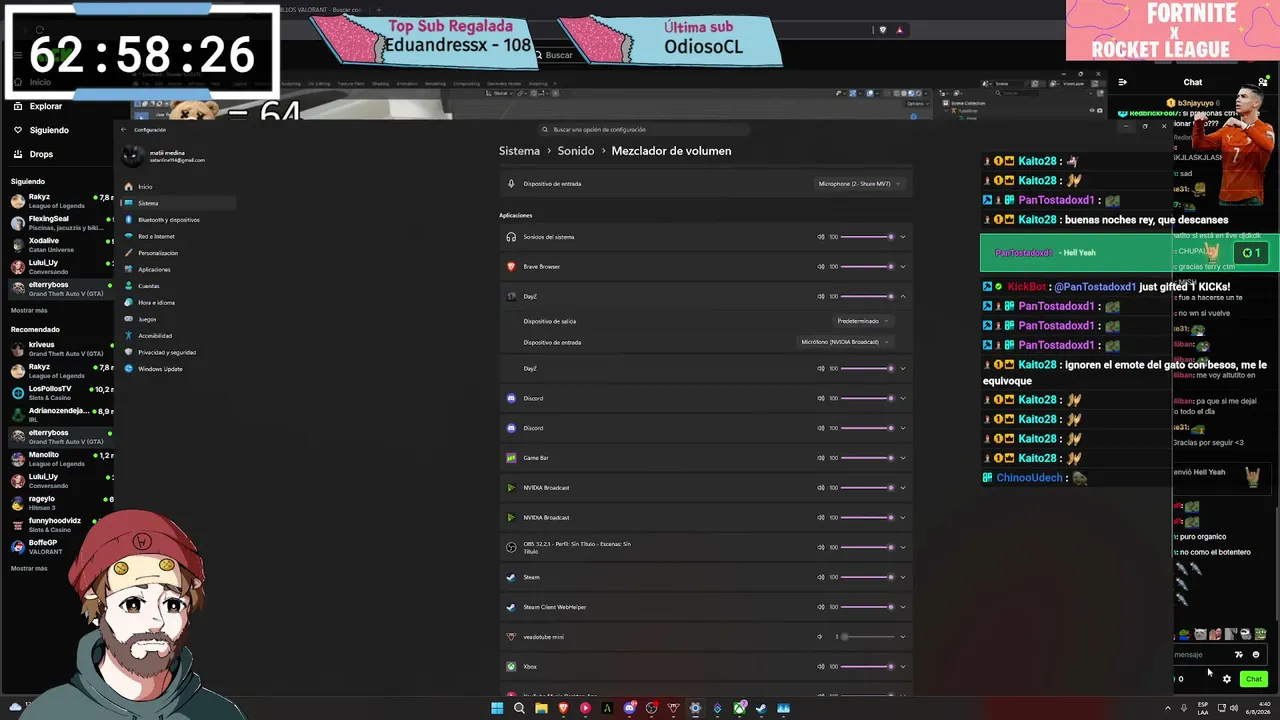Expand the Sonidos del sistema row
This screenshot has height=720, width=1280.
coord(903,237)
